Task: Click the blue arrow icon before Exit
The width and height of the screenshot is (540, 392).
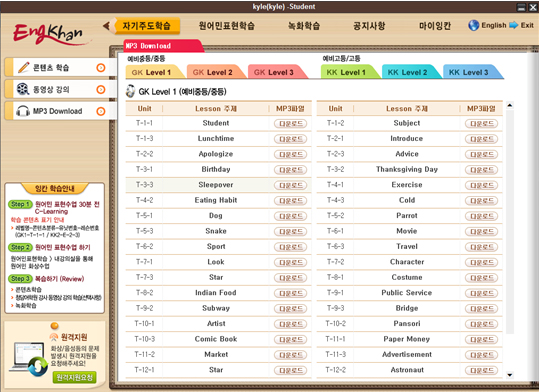Action: 513,25
